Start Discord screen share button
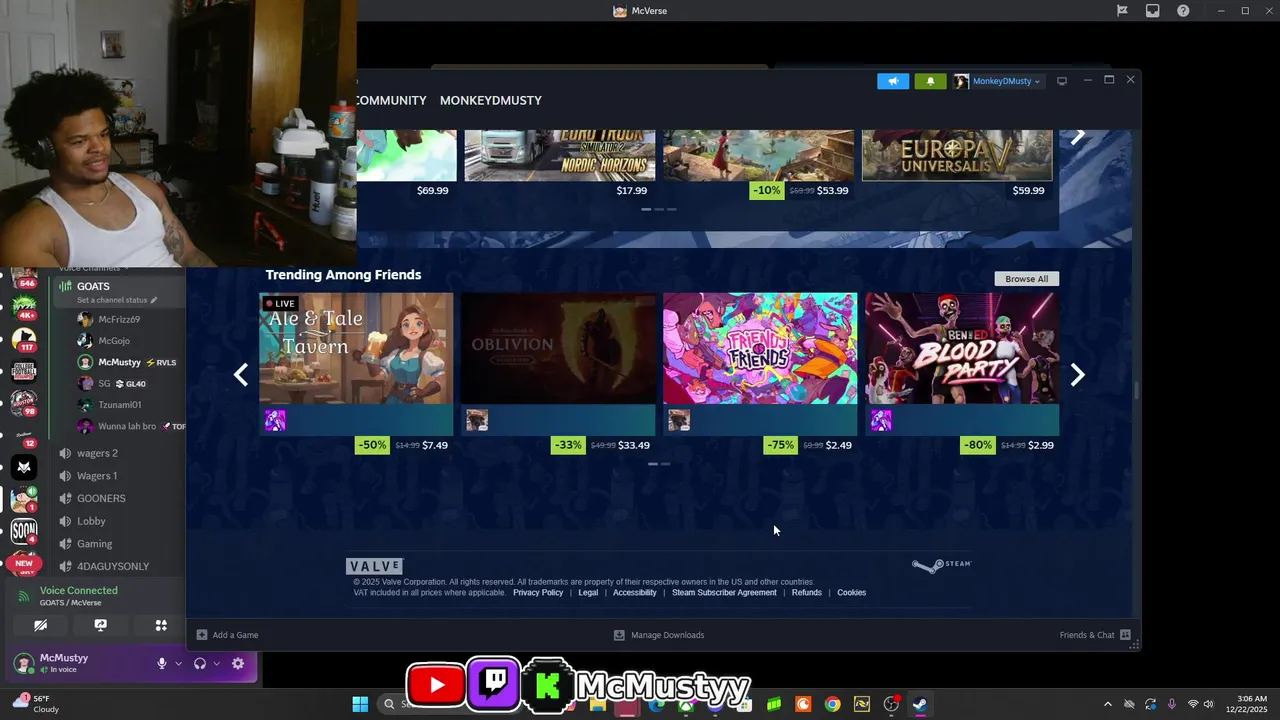The width and height of the screenshot is (1280, 720). 100,625
